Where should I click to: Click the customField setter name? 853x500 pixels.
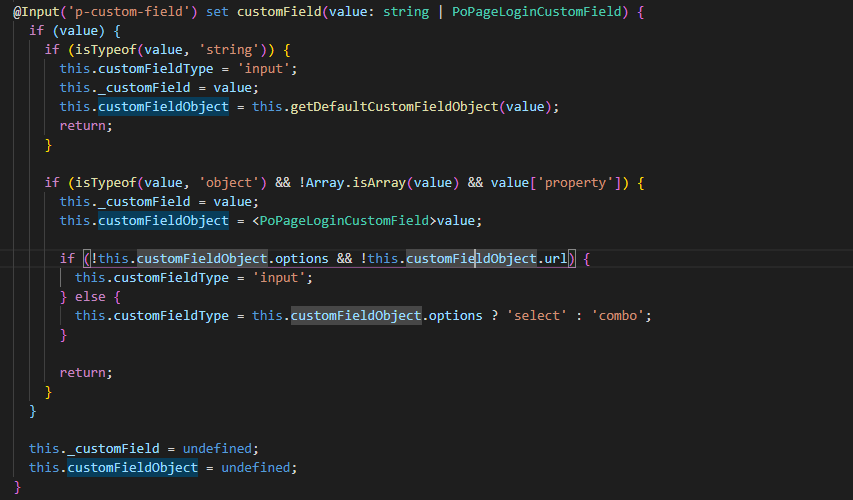tap(279, 11)
